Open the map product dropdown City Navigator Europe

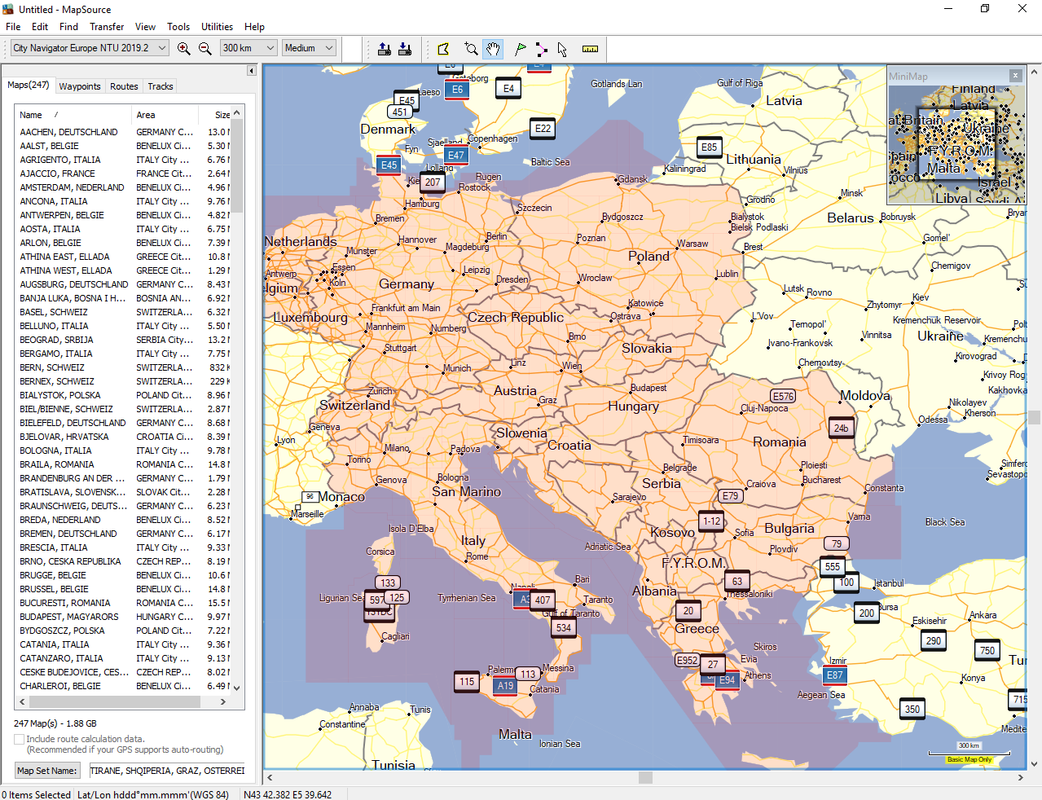click(x=89, y=48)
